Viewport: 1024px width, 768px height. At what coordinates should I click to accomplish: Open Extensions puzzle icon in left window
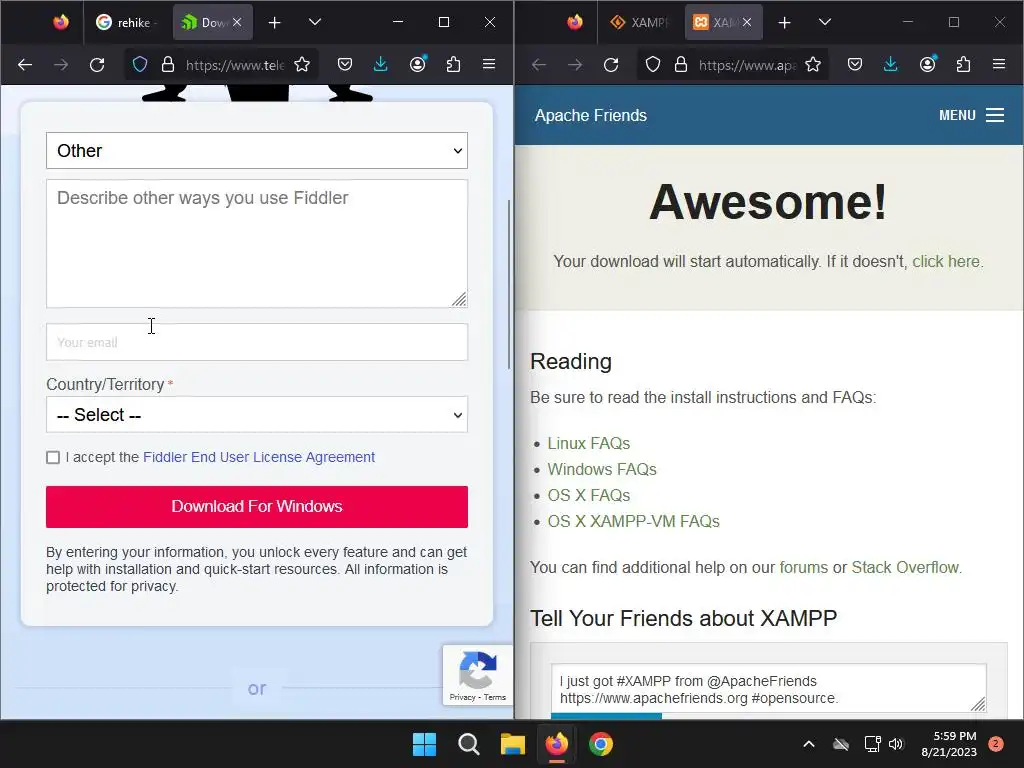[453, 65]
